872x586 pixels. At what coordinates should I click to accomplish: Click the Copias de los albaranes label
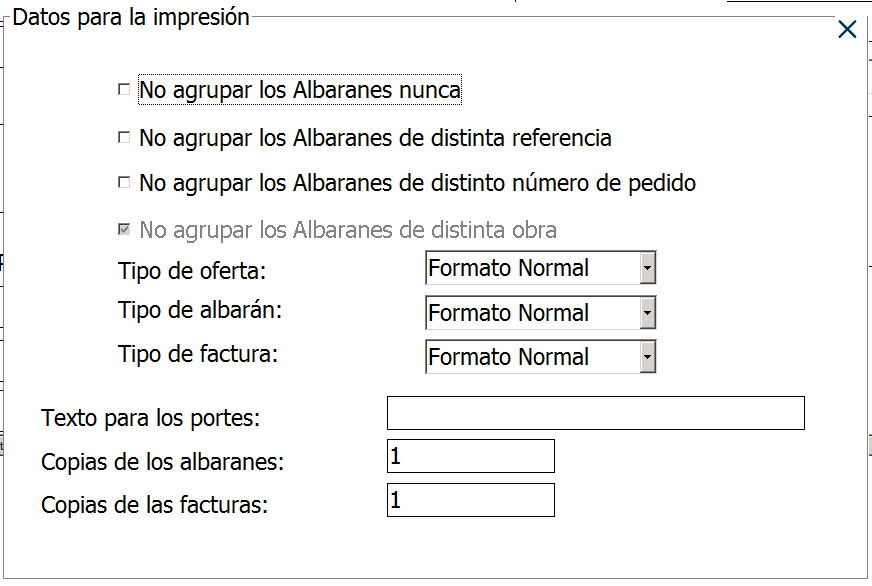(163, 462)
